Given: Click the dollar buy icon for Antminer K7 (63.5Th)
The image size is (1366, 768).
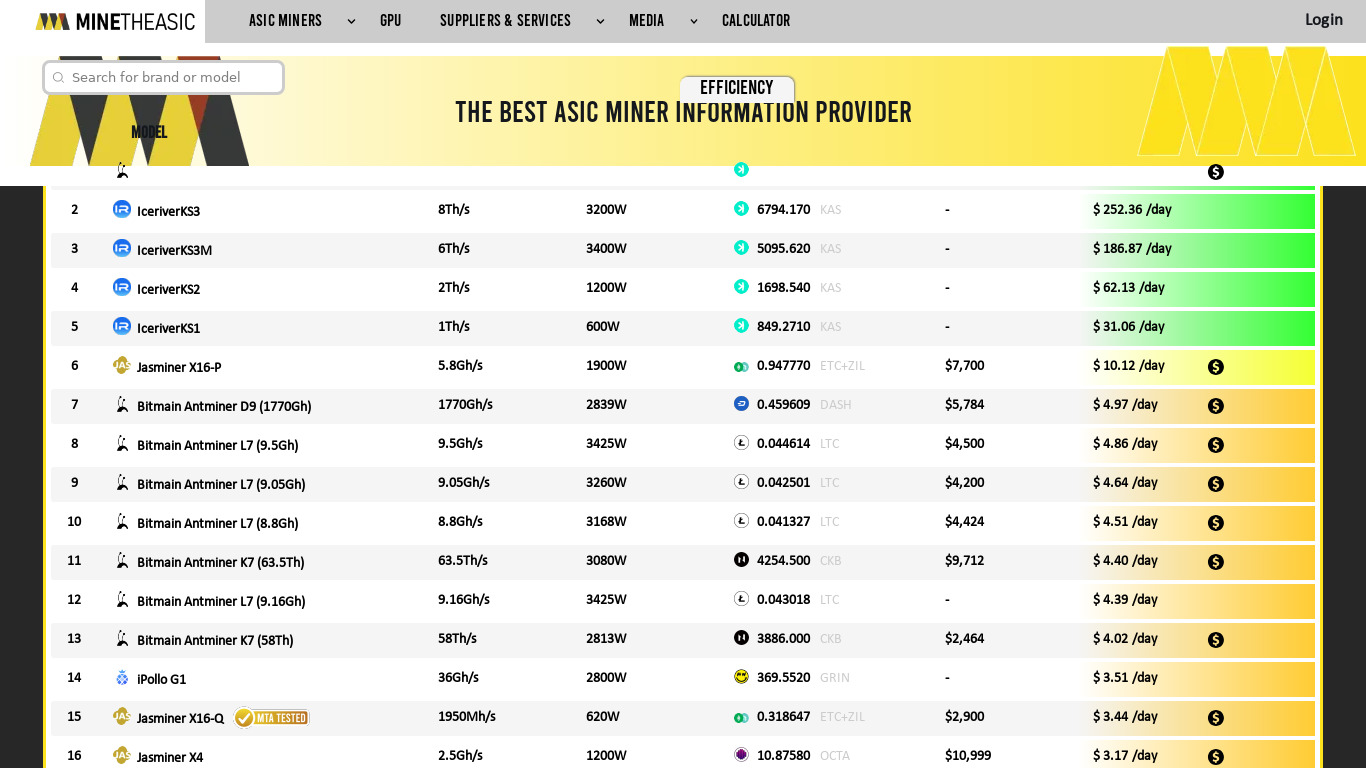Looking at the screenshot, I should (1215, 562).
